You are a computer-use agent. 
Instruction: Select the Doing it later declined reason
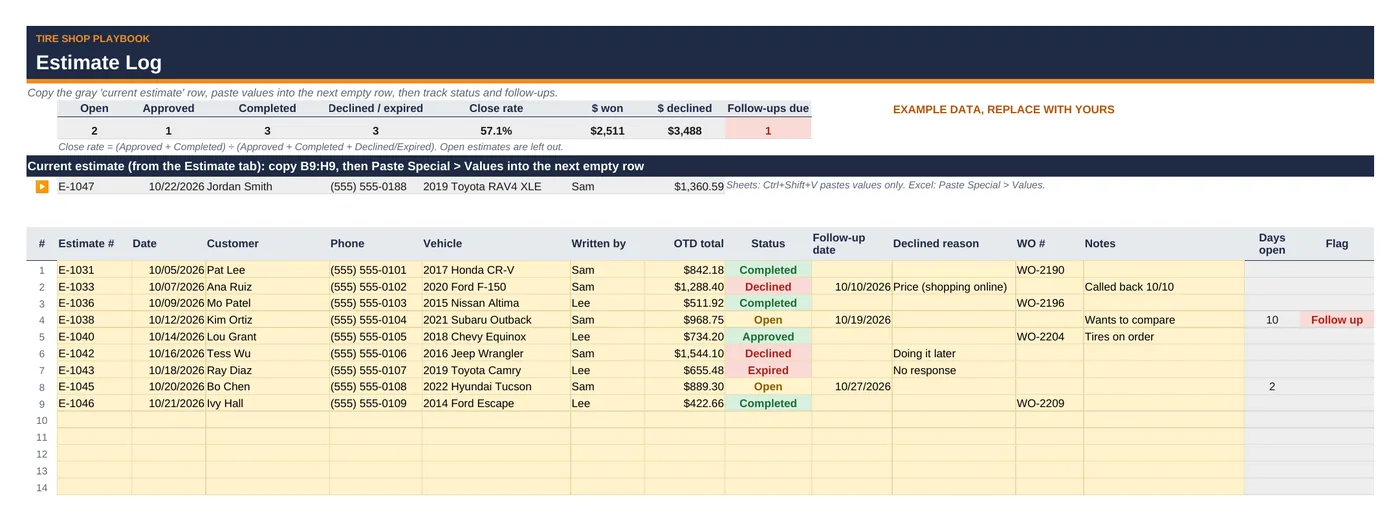click(953, 353)
